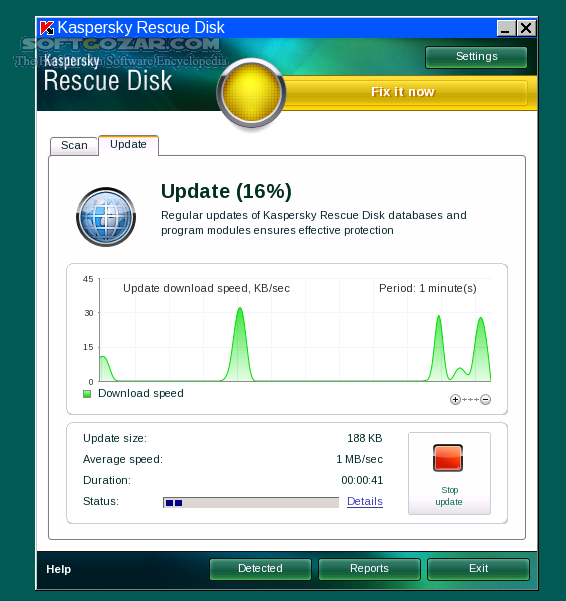Click the graph period zoom slider
The image size is (566, 601).
coord(470,399)
